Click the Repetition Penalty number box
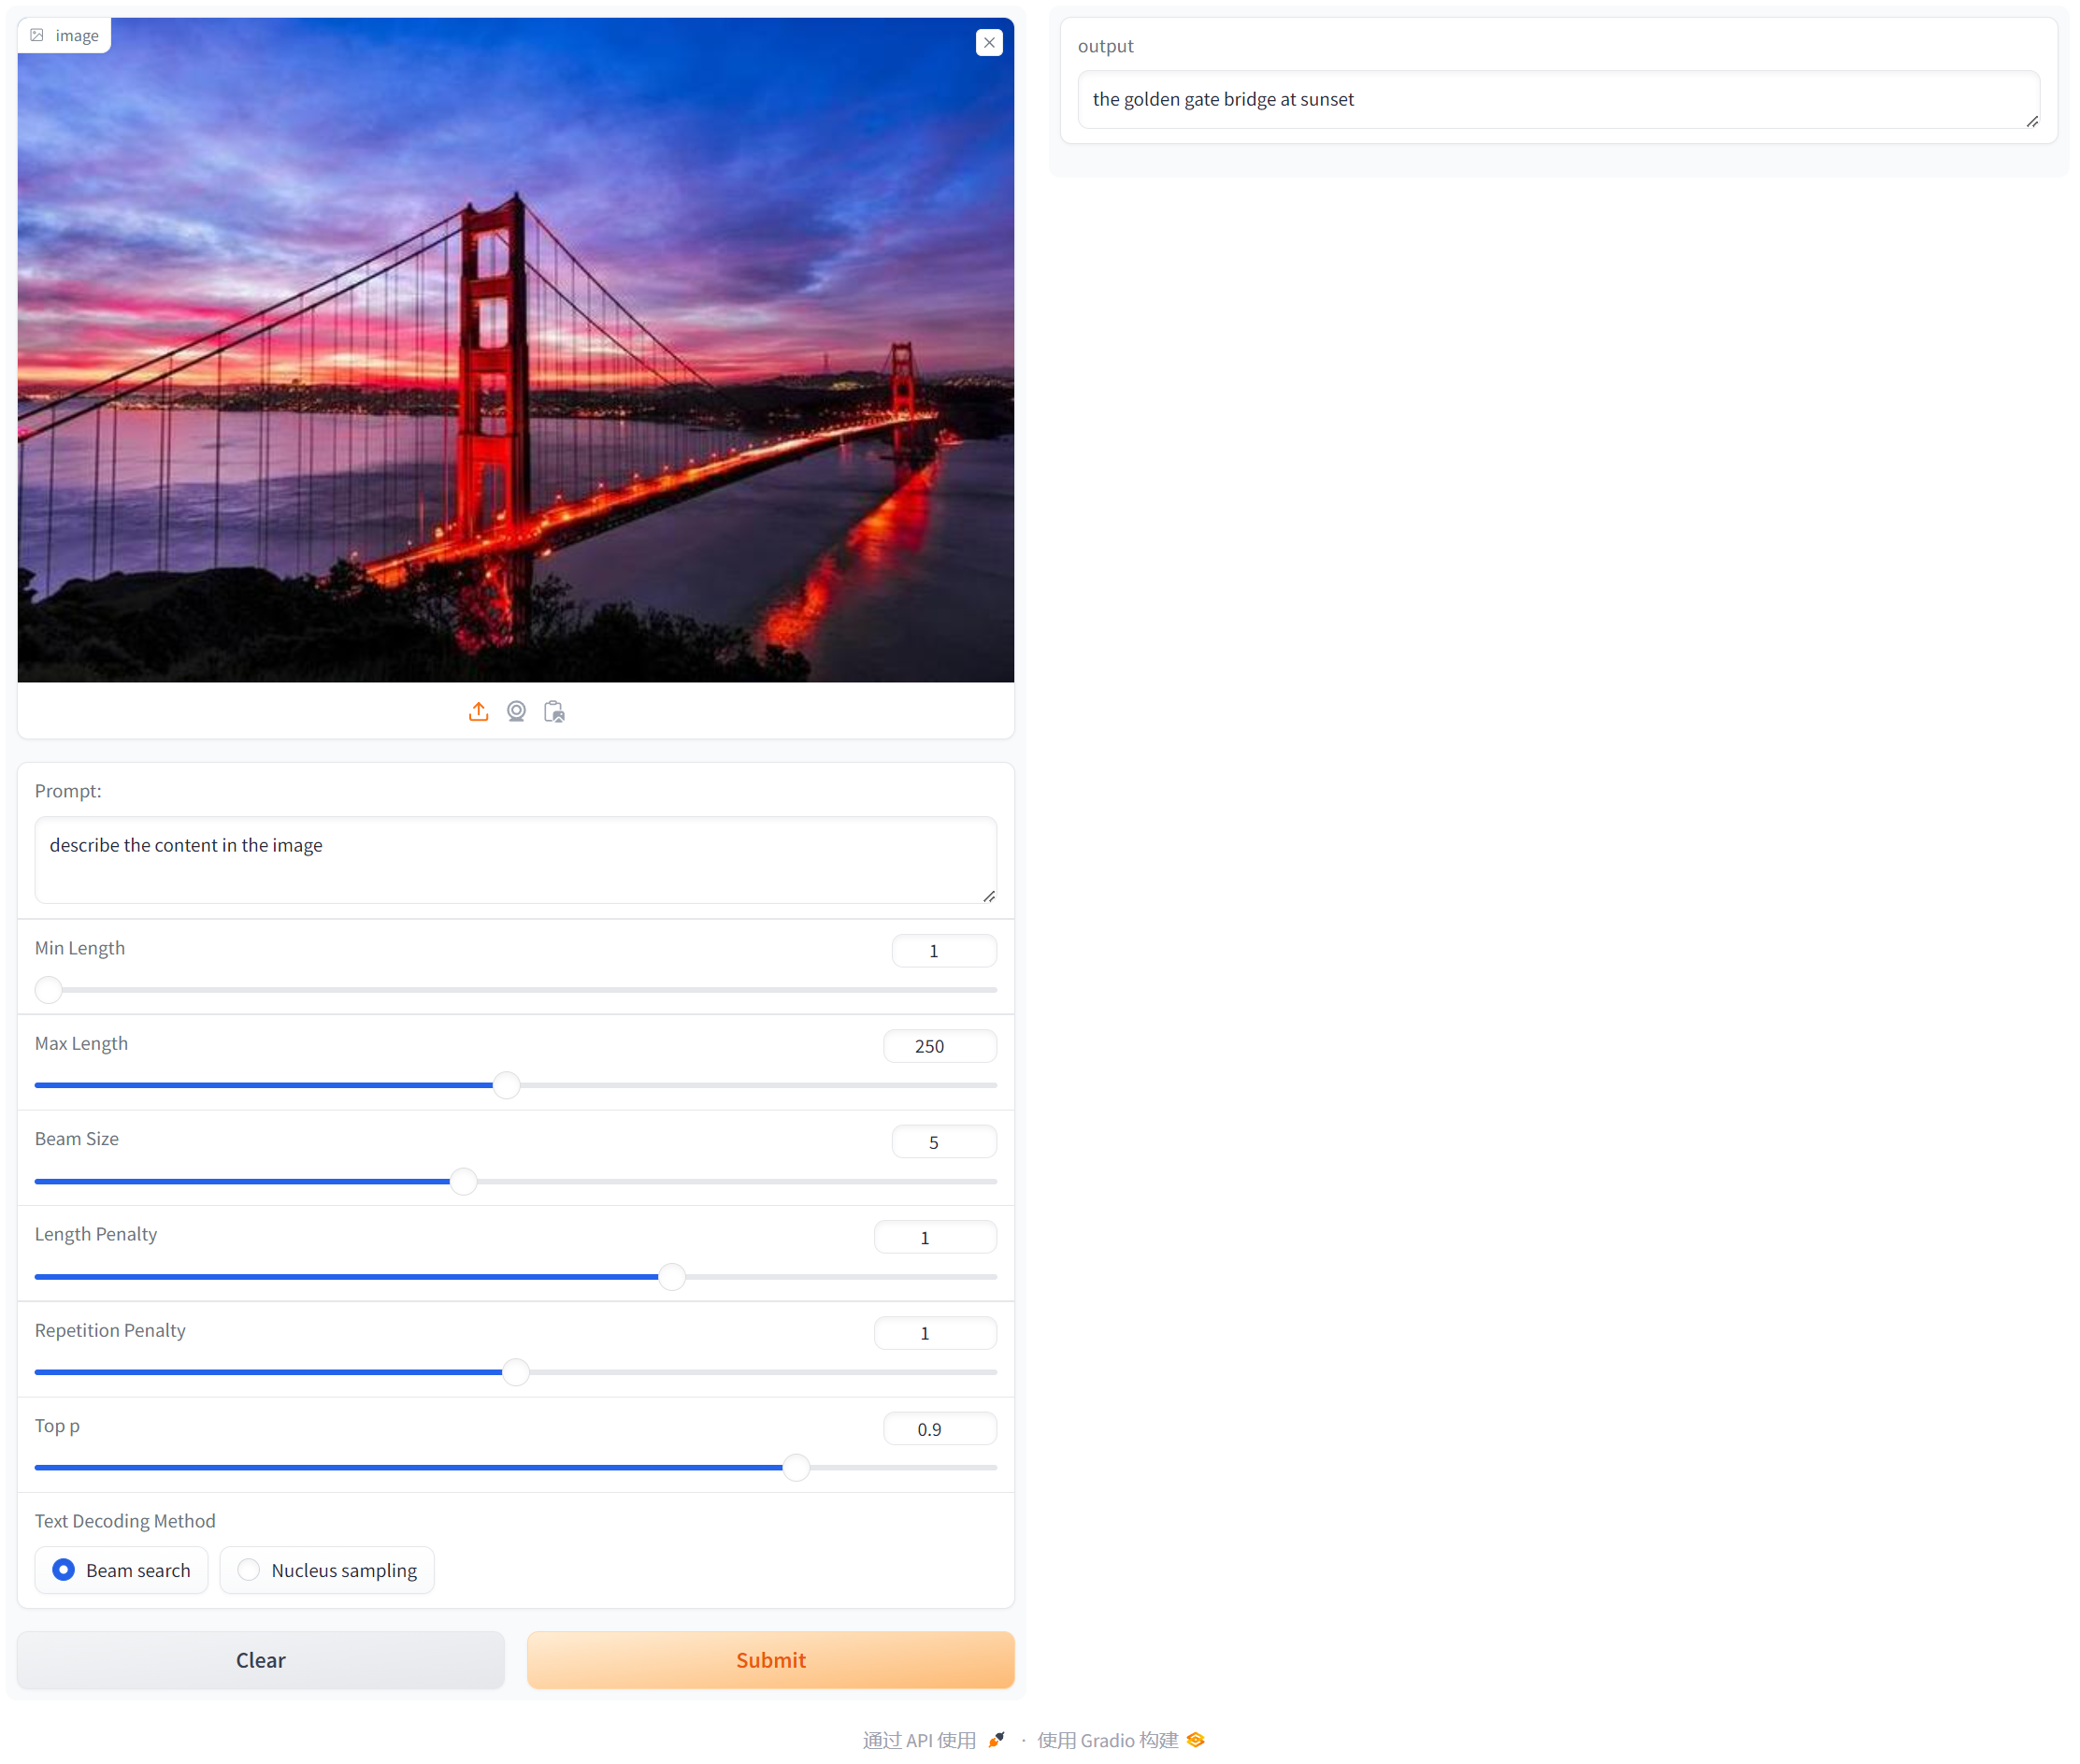Image resolution: width=2080 pixels, height=1764 pixels. tap(934, 1333)
